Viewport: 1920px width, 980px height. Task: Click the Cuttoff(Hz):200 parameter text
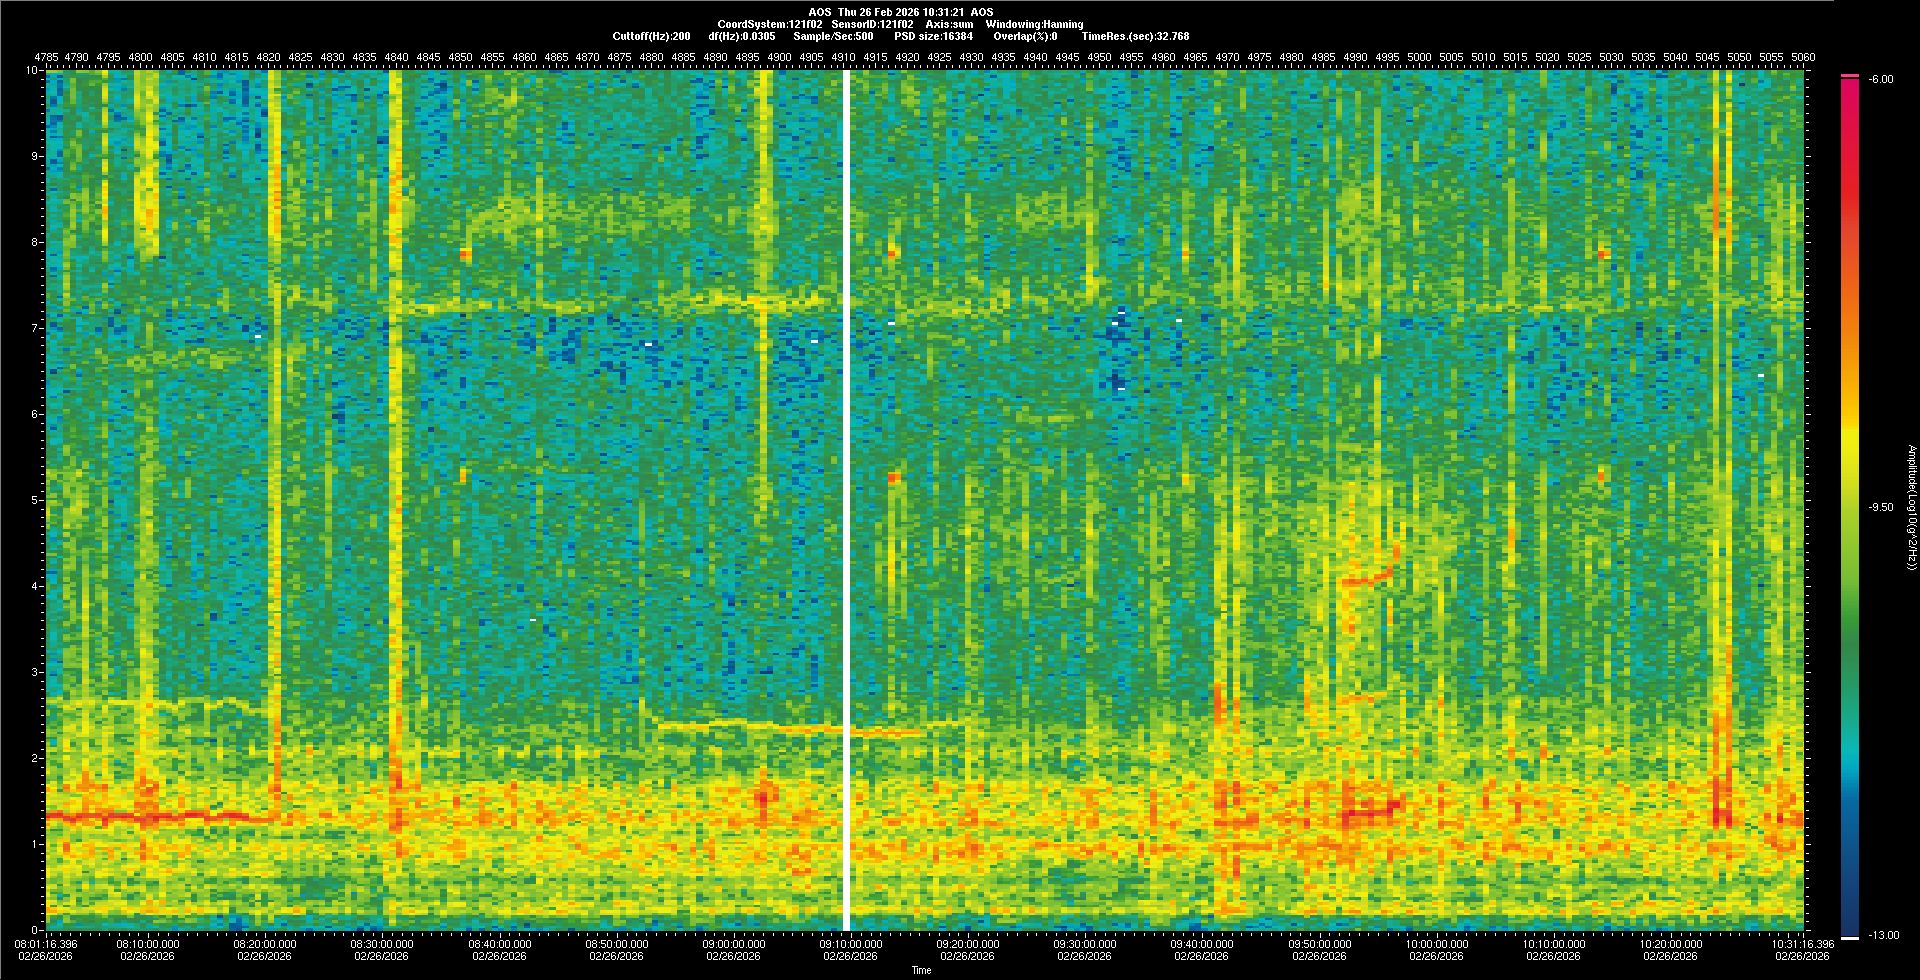tap(651, 36)
